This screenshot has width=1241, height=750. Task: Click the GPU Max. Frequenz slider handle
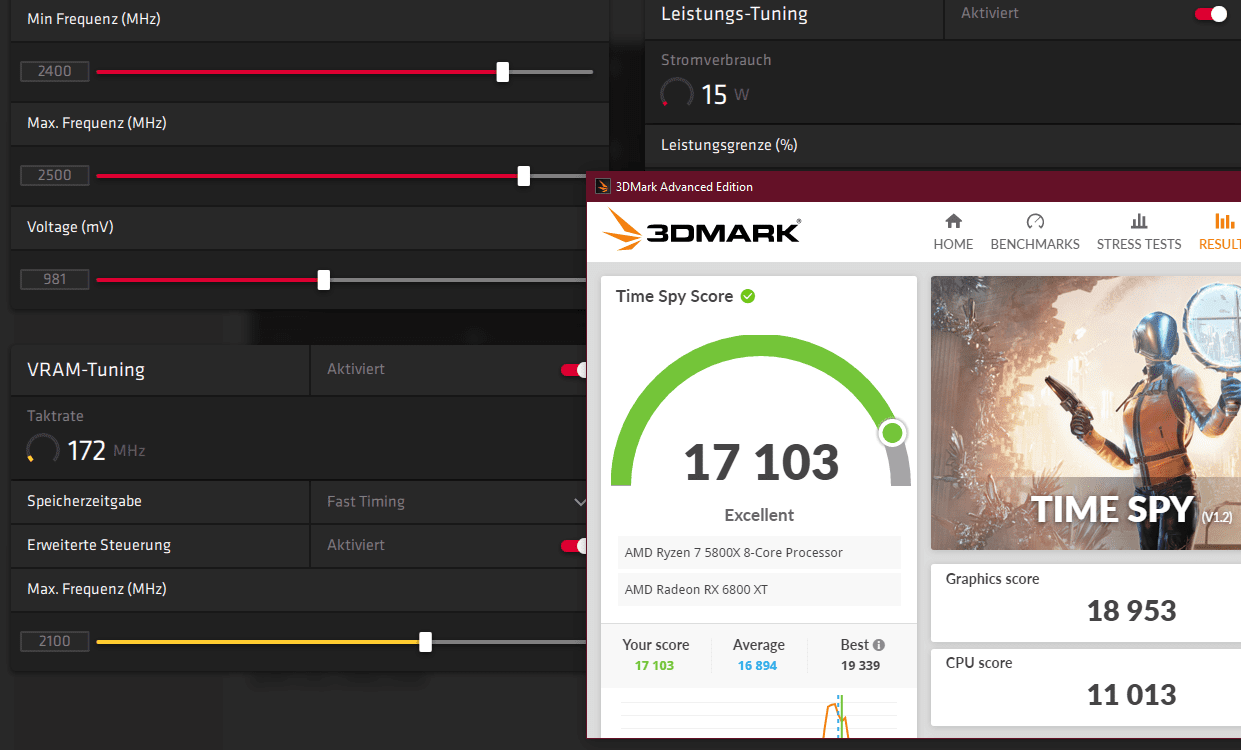click(524, 176)
